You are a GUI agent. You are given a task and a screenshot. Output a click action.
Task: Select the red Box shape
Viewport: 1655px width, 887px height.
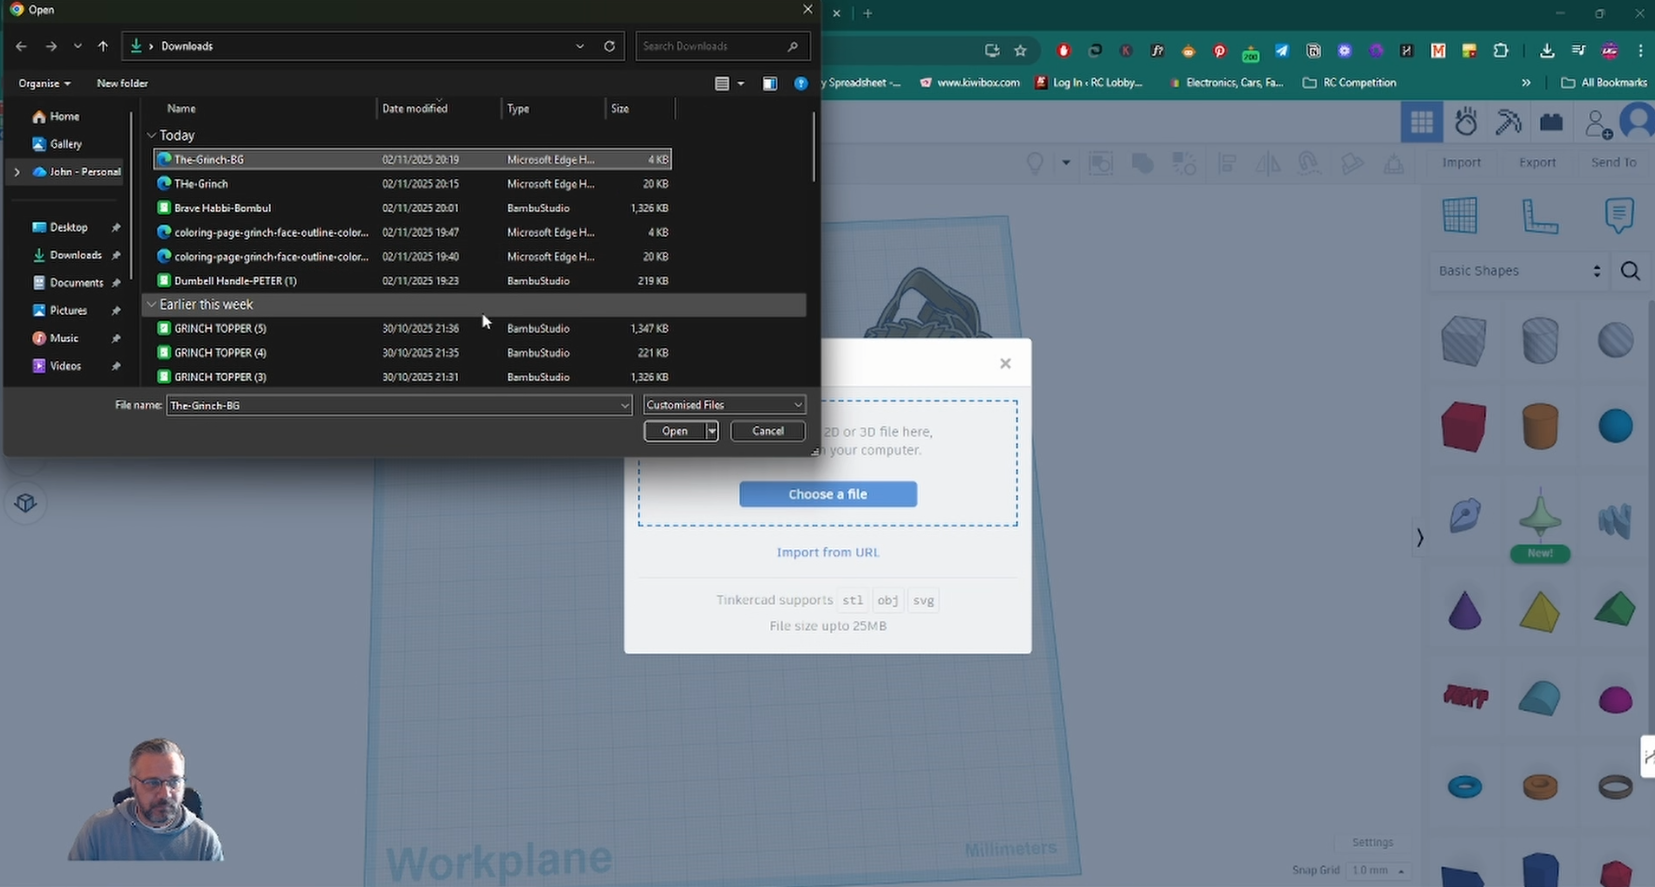[1464, 427]
